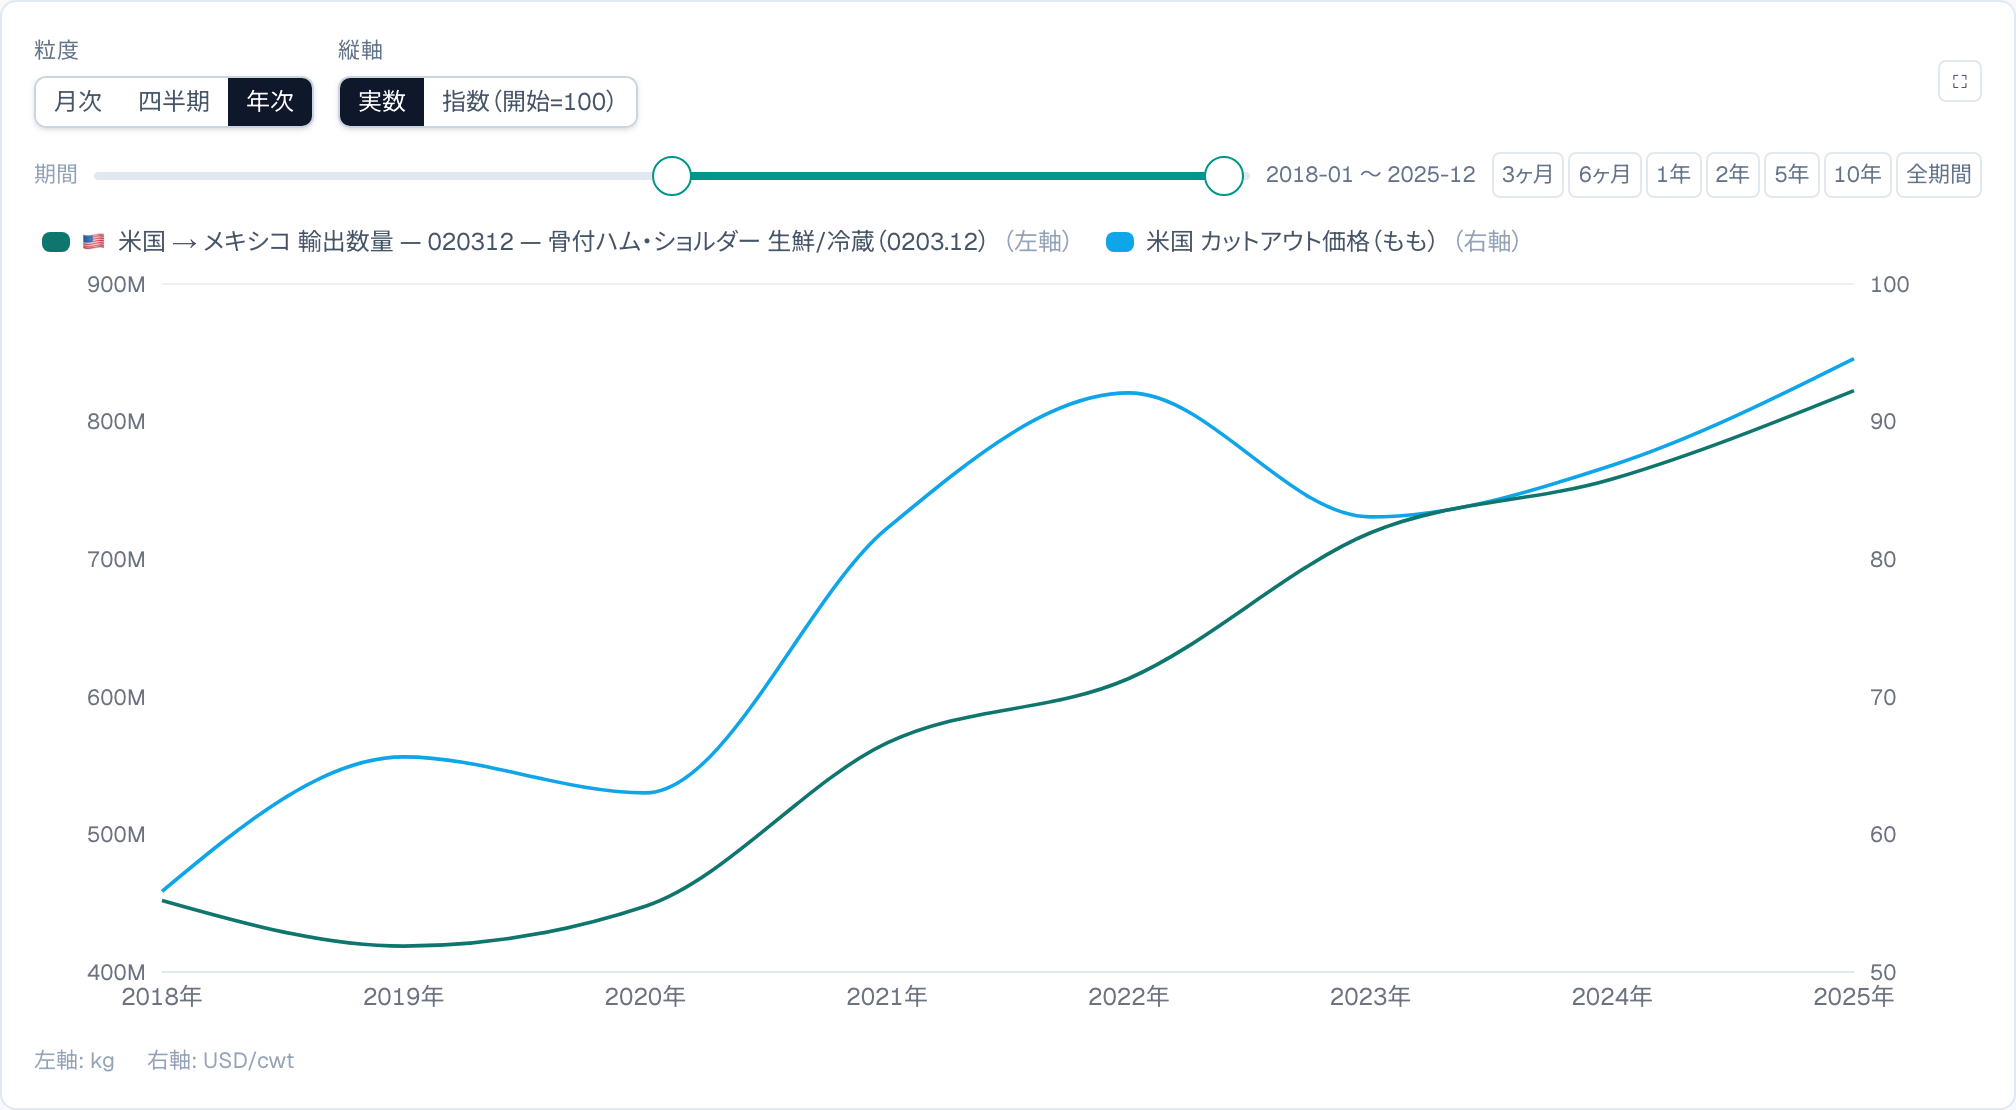Click the 500M left axis label

[x=116, y=835]
